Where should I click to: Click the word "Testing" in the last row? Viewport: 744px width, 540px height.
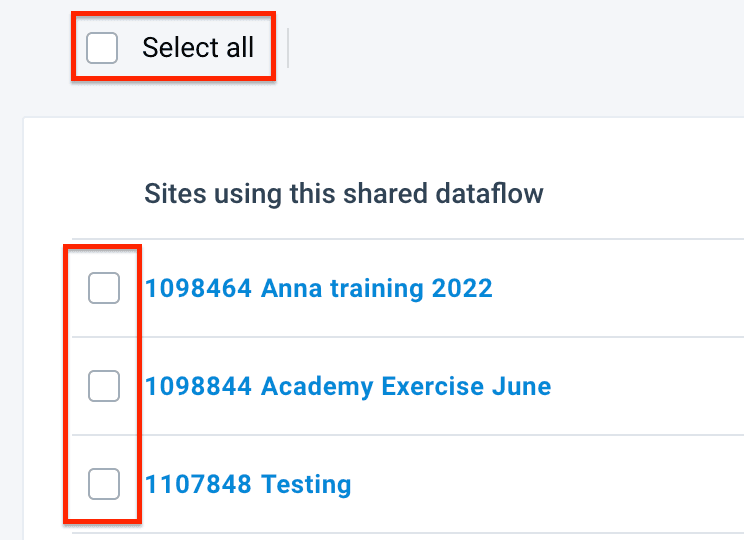click(306, 486)
